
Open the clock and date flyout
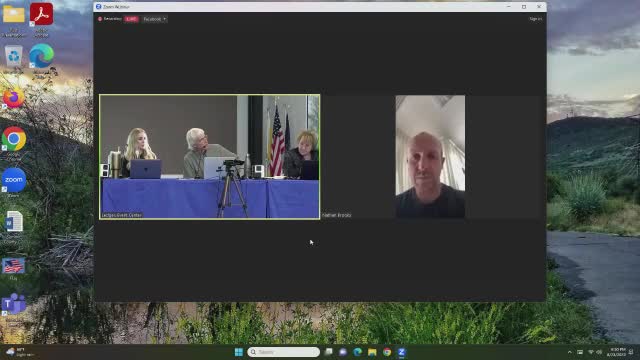pos(616,352)
